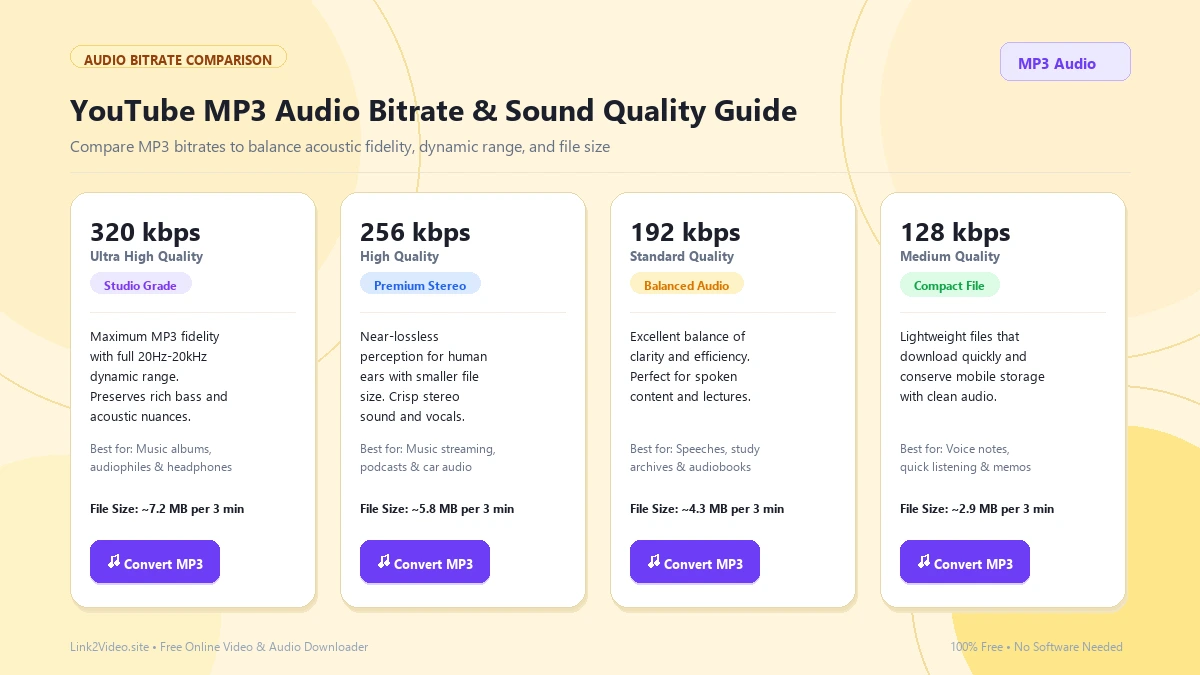Select the 320 kbps heading
Viewport: 1200px width, 675px height.
(x=145, y=232)
